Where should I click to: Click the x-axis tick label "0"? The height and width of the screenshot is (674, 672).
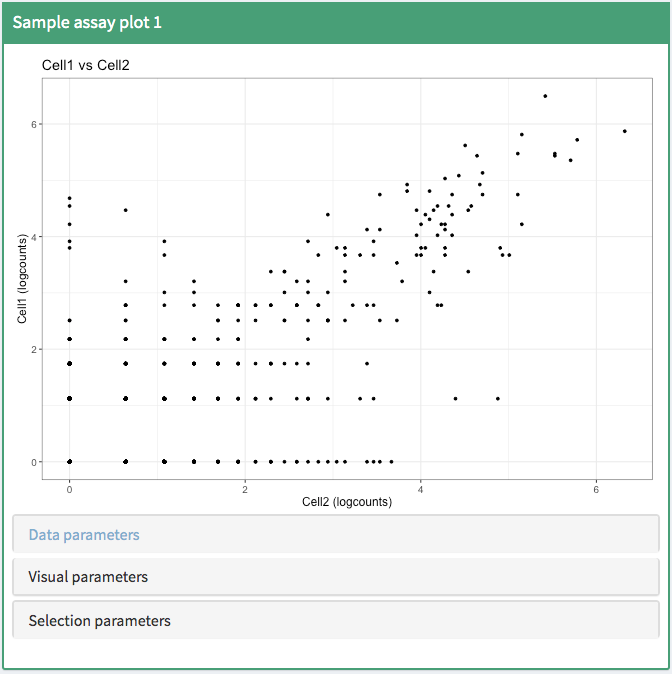coord(69,488)
